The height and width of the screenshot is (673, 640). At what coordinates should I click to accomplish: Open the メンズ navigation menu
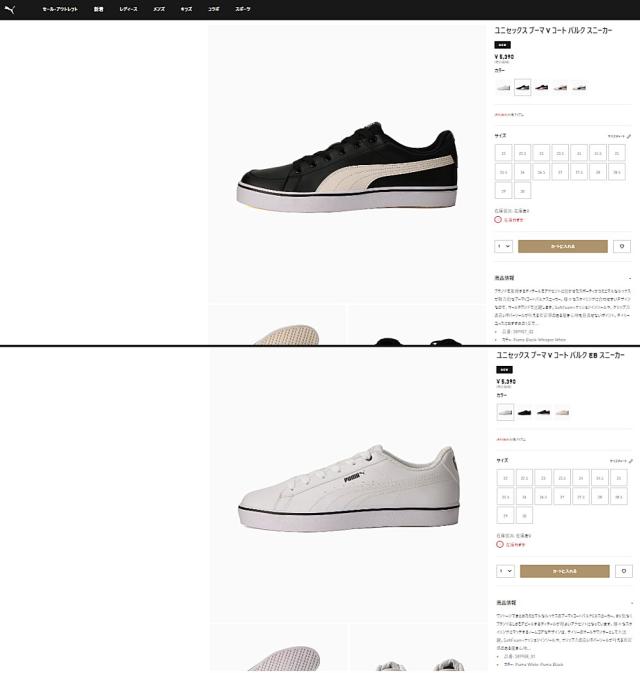tap(159, 9)
